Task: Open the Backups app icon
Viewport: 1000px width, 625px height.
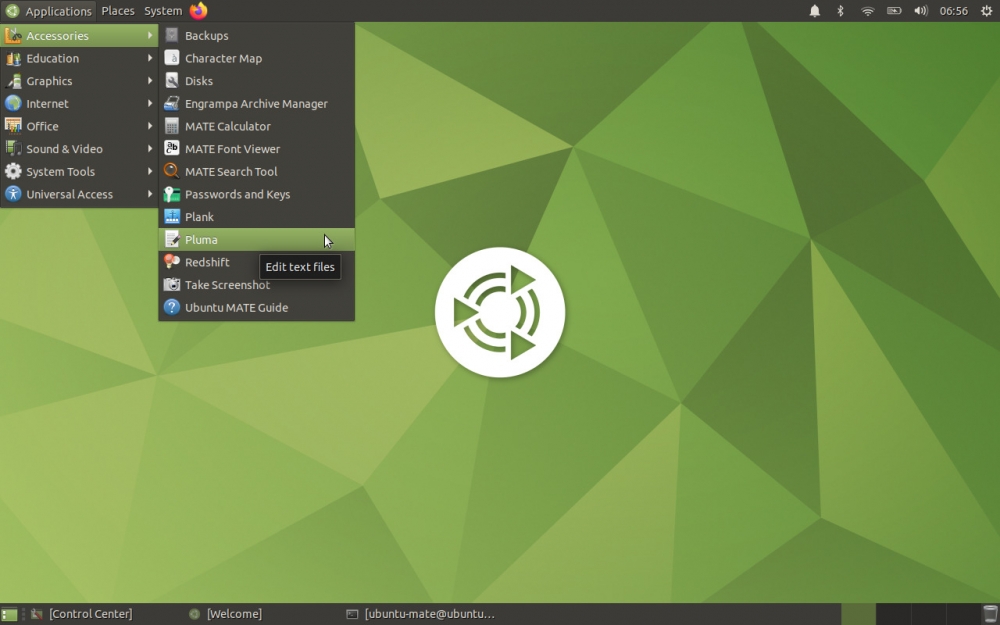Action: pos(172,36)
